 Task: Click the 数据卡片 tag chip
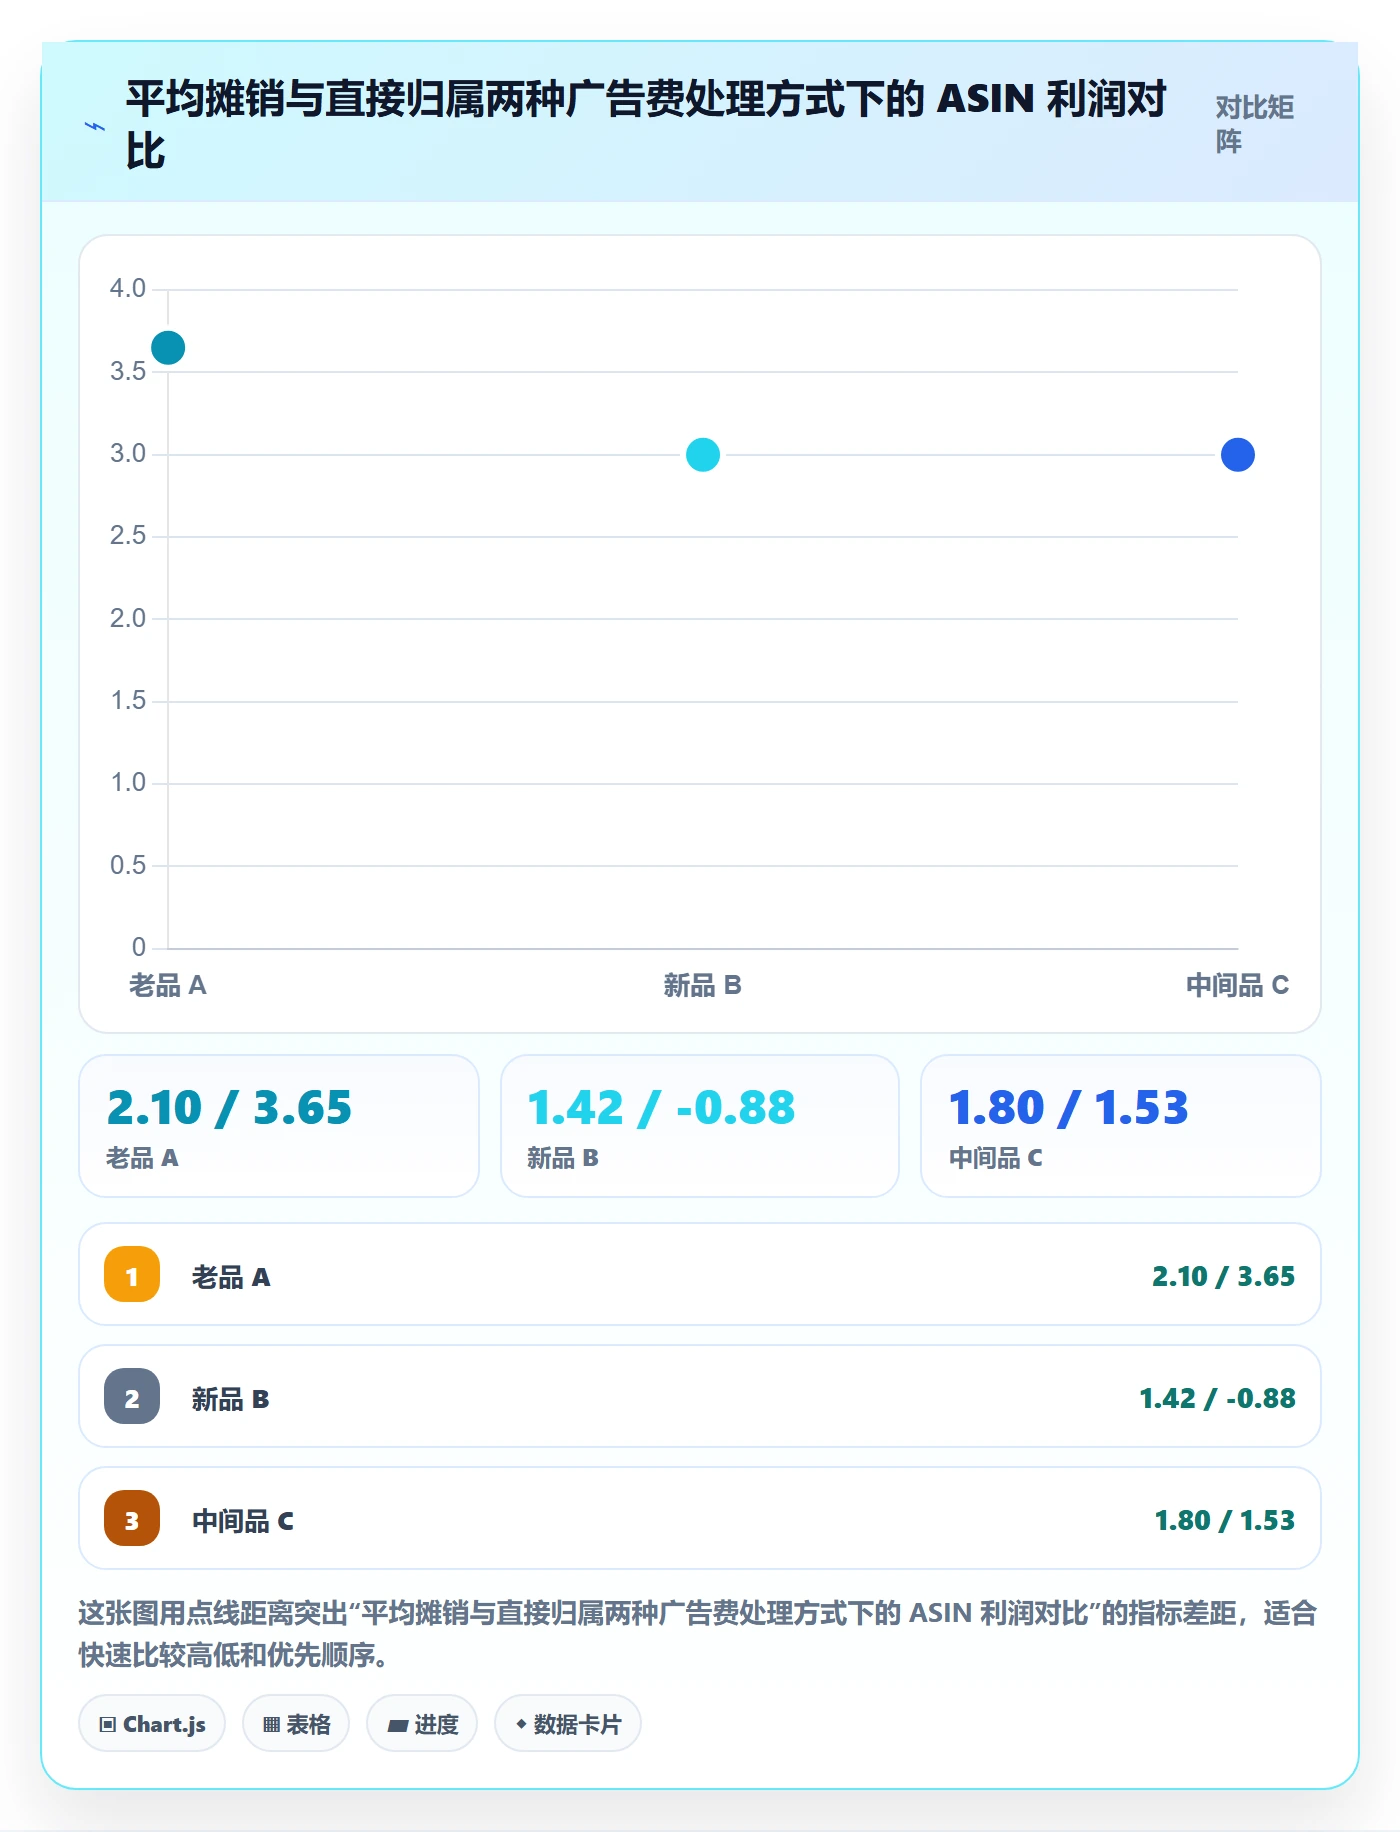[568, 1723]
